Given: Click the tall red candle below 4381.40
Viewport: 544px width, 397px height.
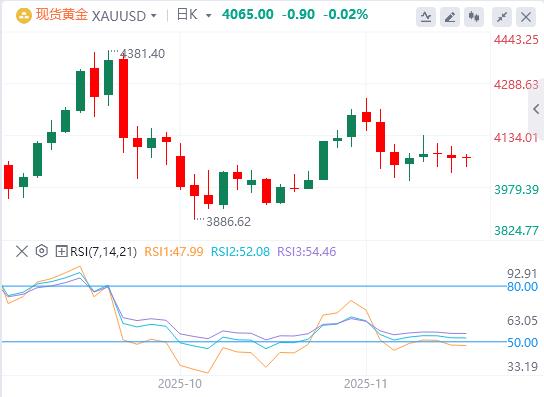Looking at the screenshot, I should (124, 99).
